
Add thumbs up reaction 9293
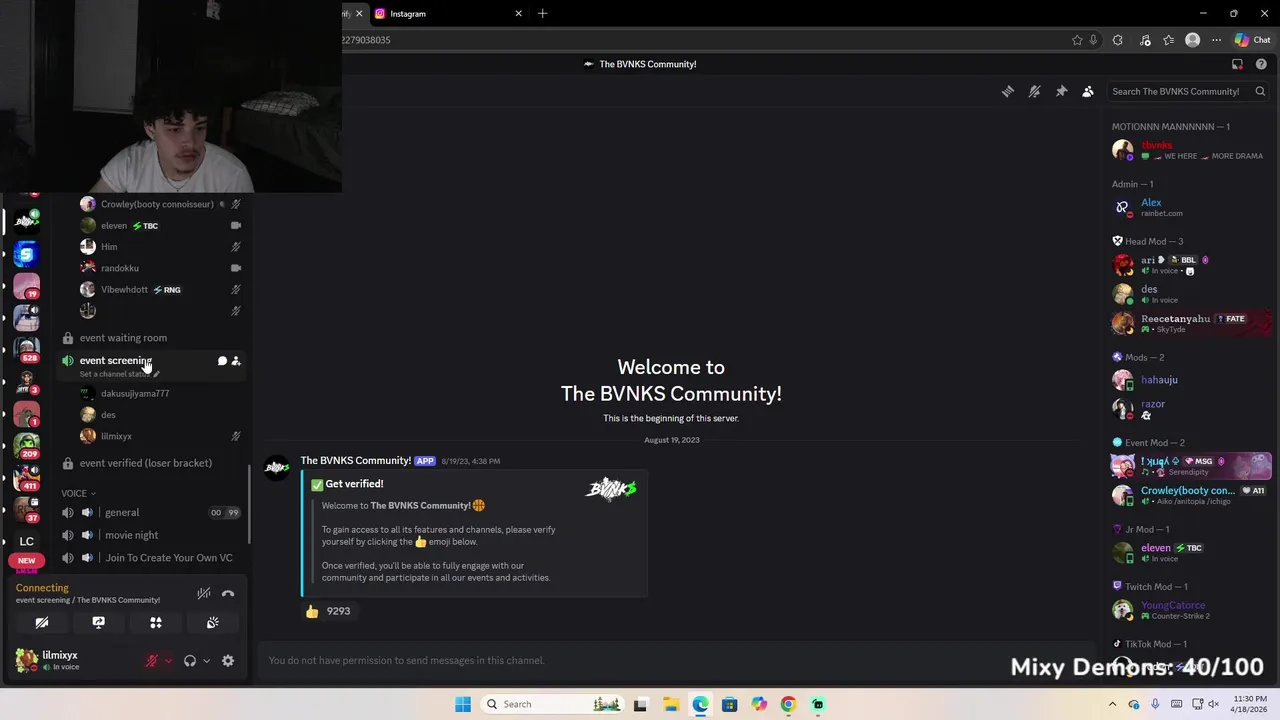pyautogui.click(x=328, y=611)
